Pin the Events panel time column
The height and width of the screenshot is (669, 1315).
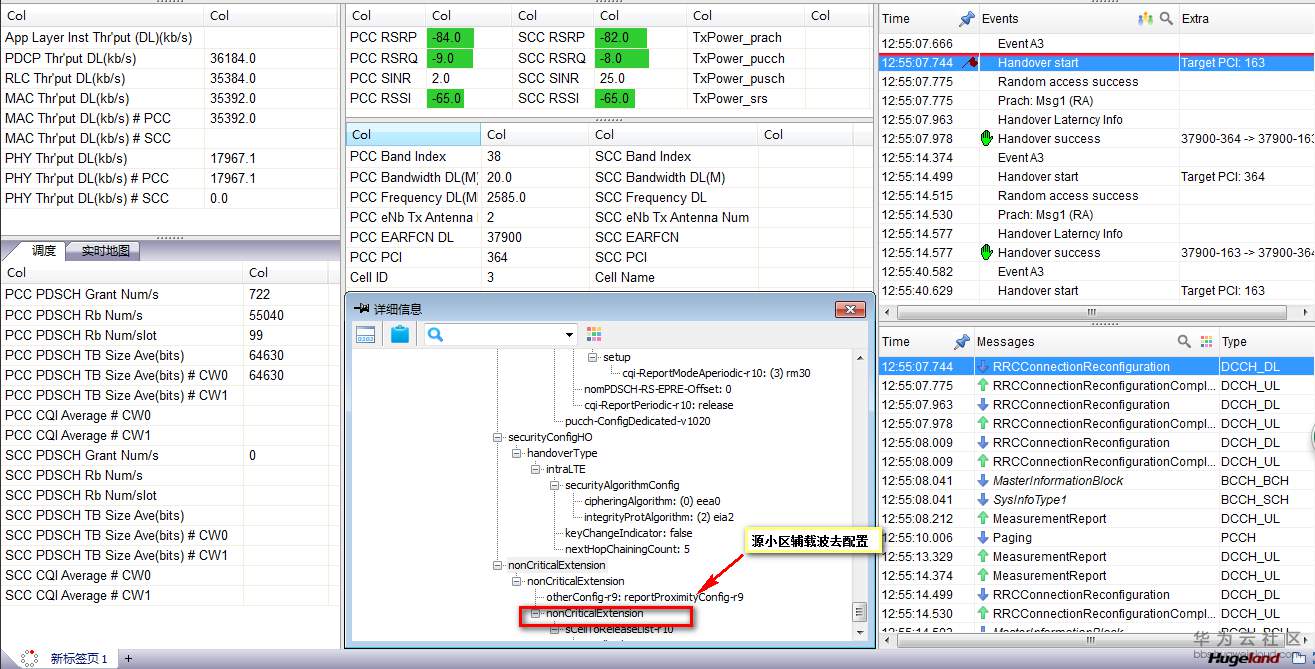(x=966, y=18)
